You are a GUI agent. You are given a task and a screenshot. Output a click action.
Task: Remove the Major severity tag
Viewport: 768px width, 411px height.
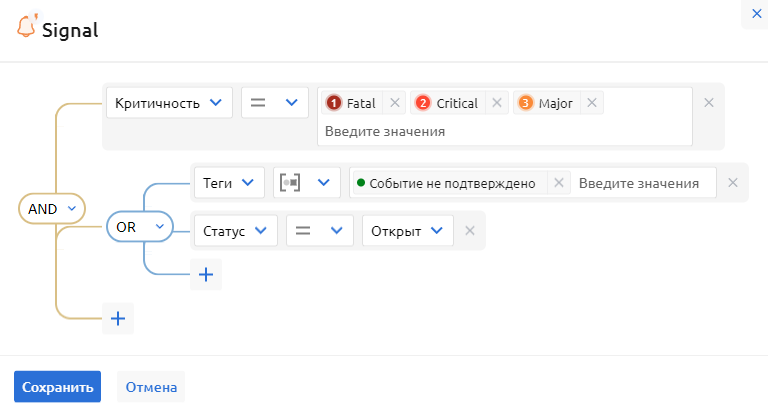[x=591, y=103]
